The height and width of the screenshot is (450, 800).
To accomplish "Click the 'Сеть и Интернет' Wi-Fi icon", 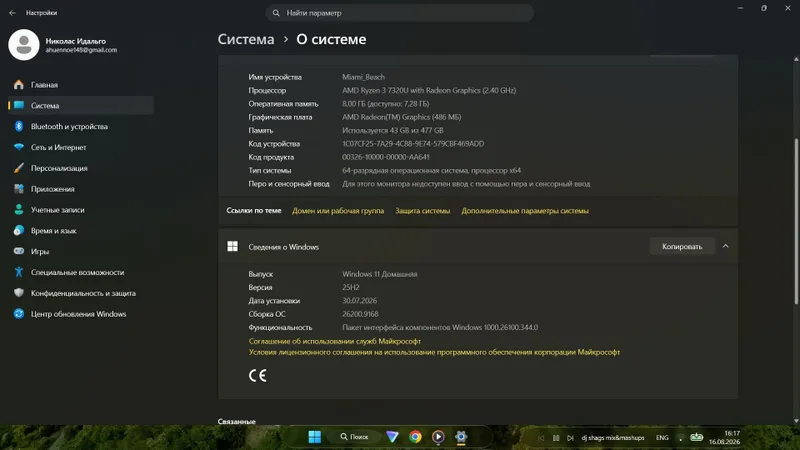I will click(x=19, y=147).
